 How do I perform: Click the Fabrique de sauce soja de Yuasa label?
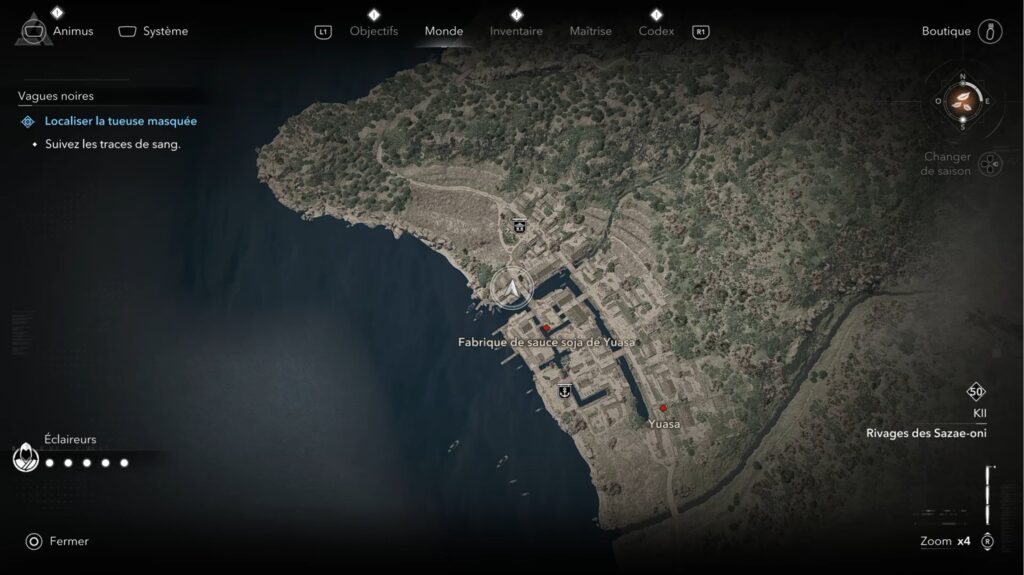point(547,342)
